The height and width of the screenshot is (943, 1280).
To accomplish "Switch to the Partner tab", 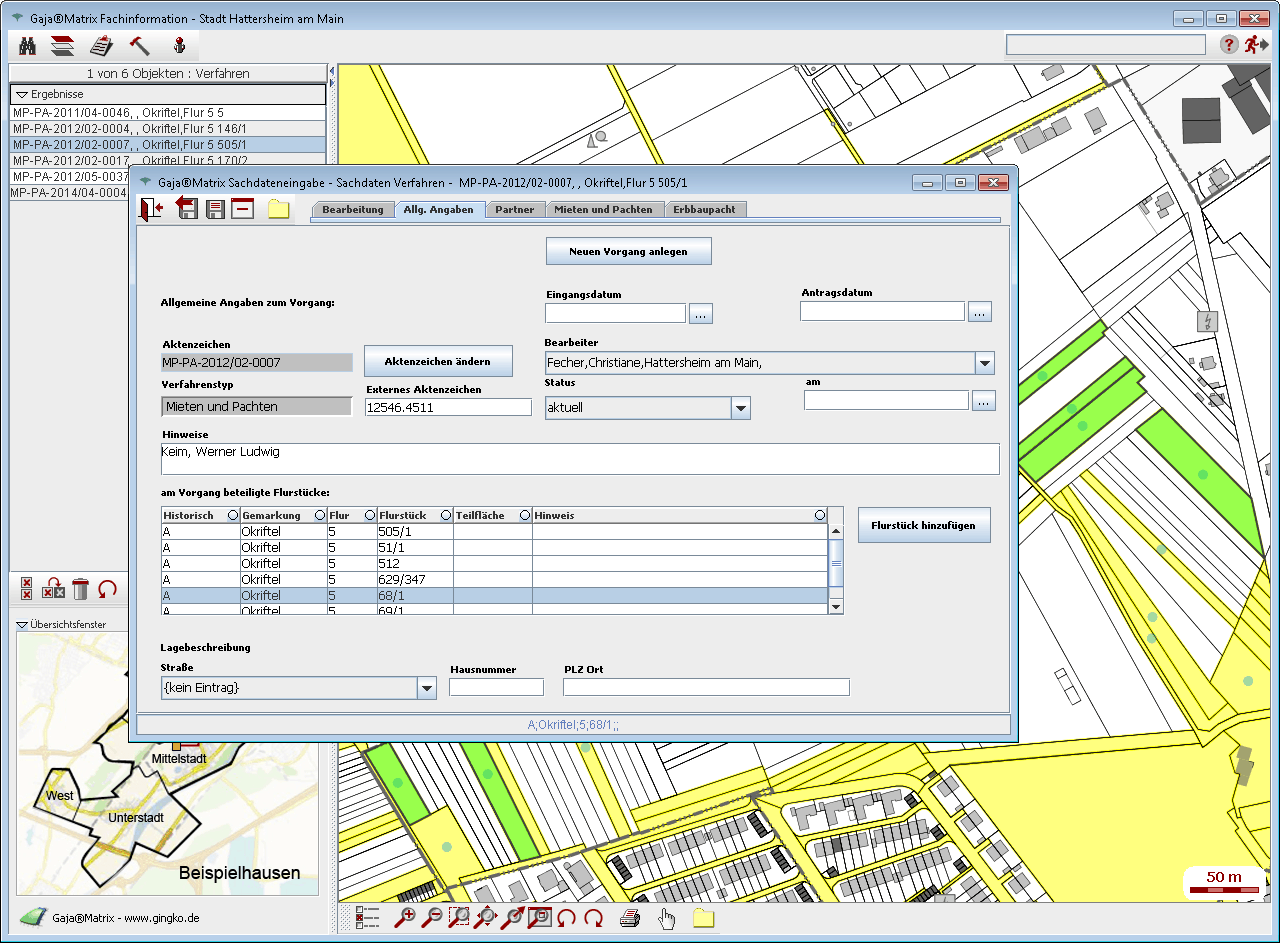I will pyautogui.click(x=515, y=210).
